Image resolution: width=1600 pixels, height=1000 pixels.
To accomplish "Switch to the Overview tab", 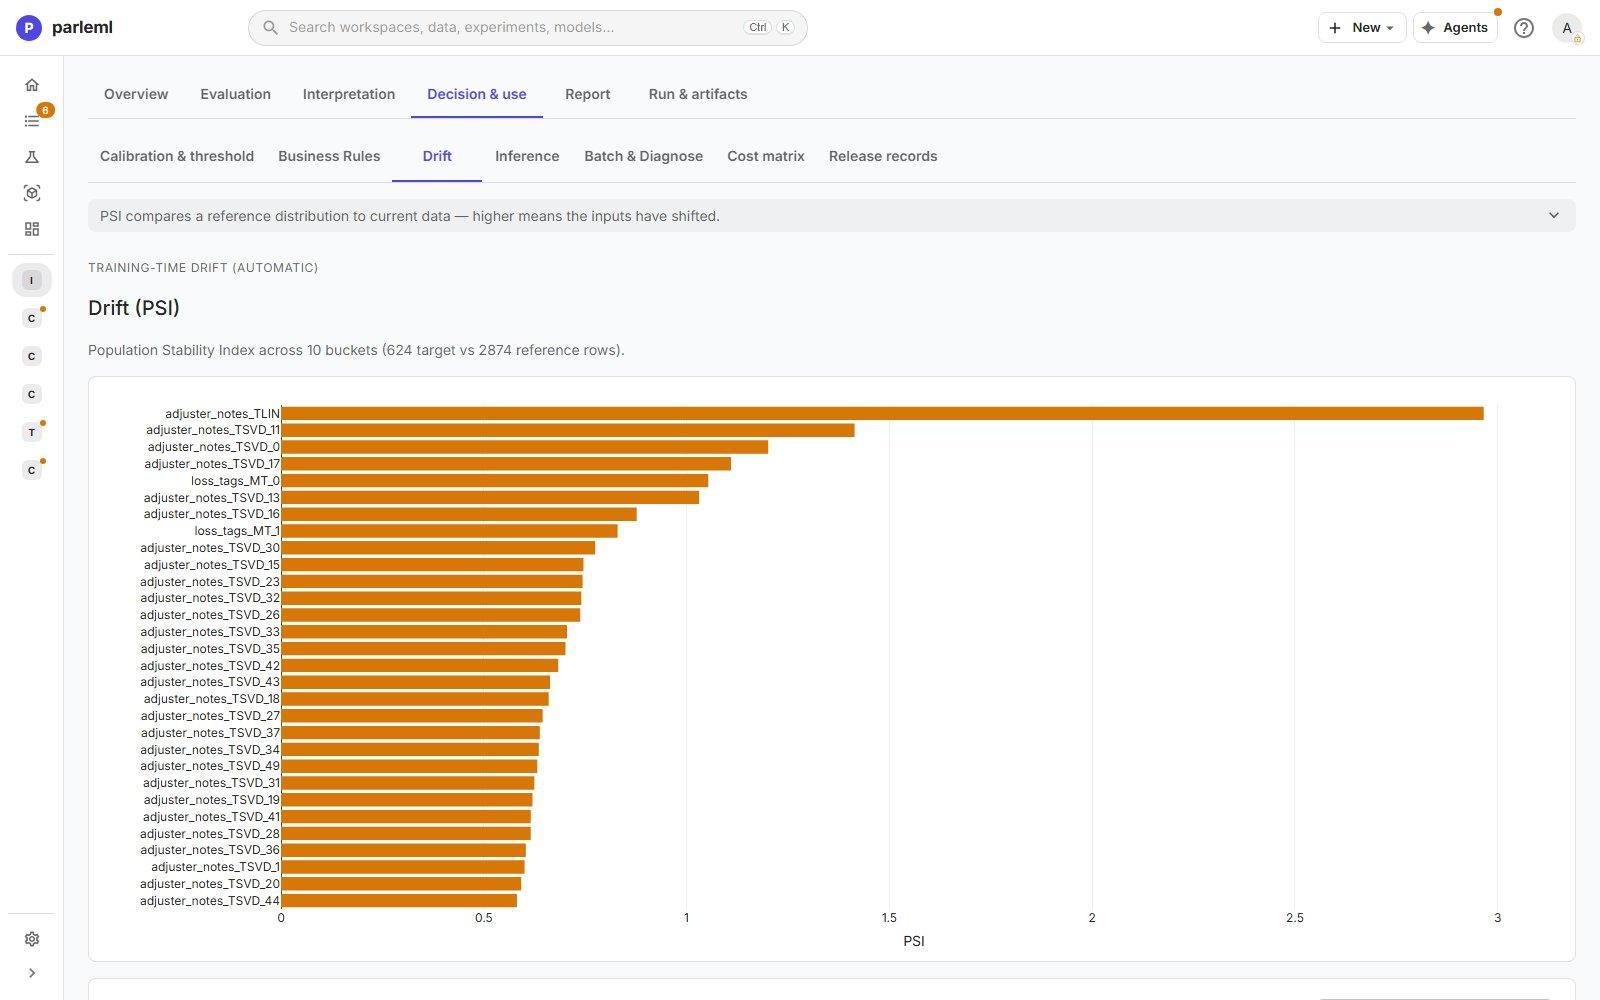I will [136, 94].
